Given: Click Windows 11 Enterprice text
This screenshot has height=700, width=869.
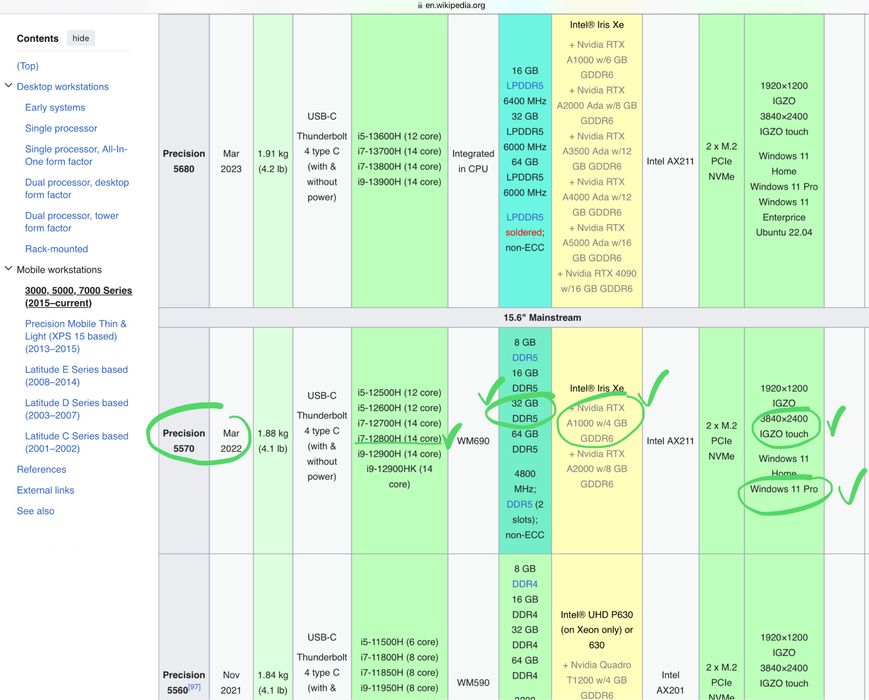Looking at the screenshot, I should [784, 210].
